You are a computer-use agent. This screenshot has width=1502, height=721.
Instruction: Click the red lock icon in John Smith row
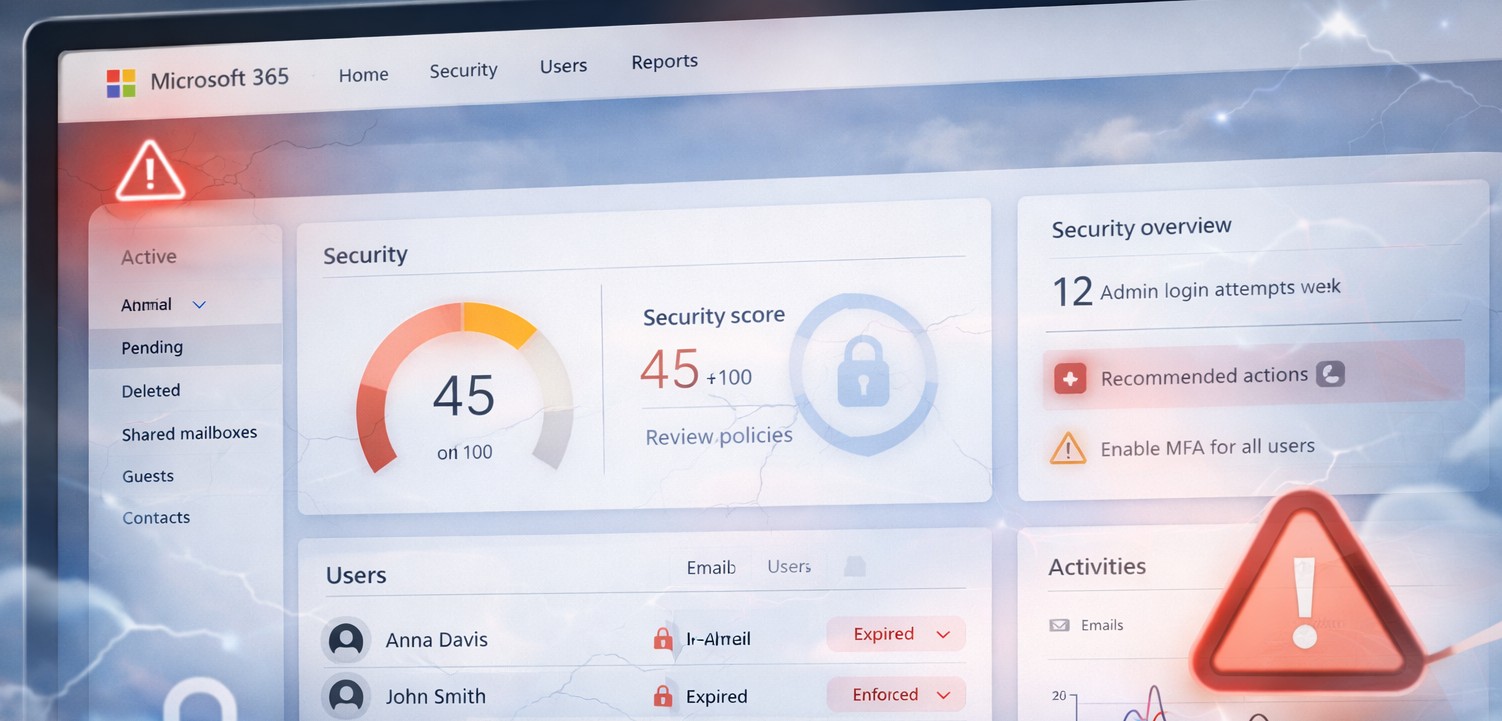(662, 695)
